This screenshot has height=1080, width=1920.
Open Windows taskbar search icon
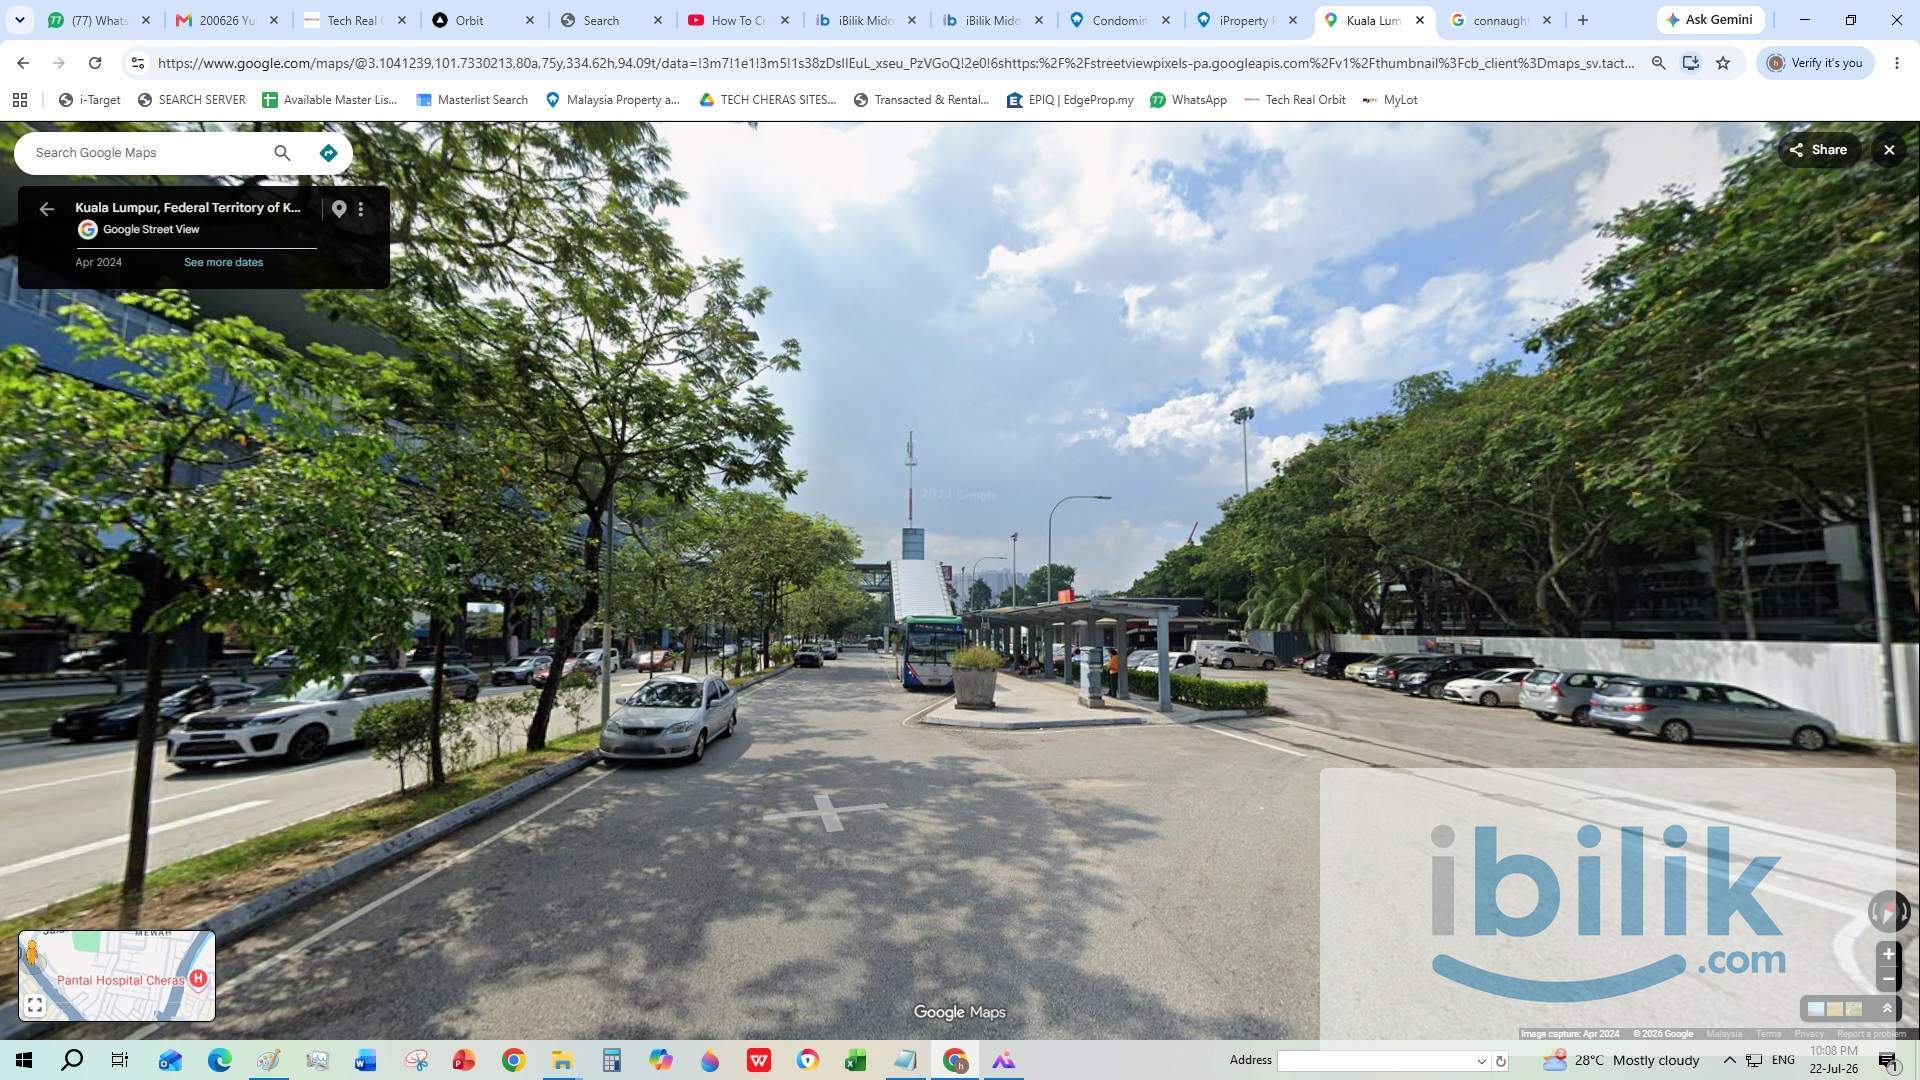point(72,1060)
